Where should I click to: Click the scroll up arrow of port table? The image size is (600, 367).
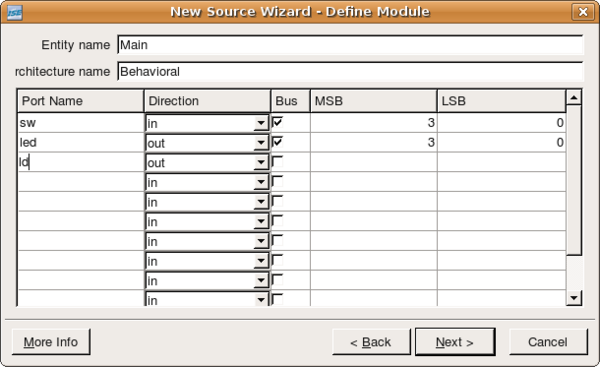(574, 98)
